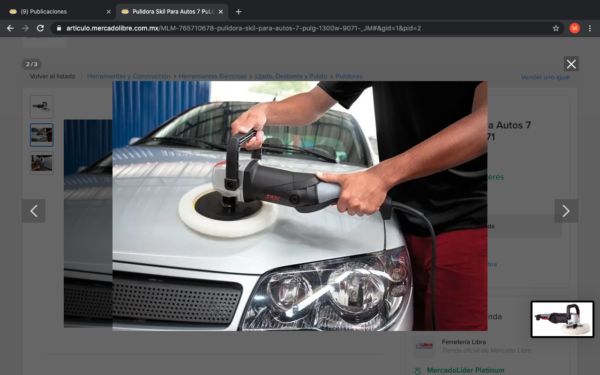This screenshot has width=600, height=375.
Task: Click the enlarged polisher photo
Action: (300, 206)
